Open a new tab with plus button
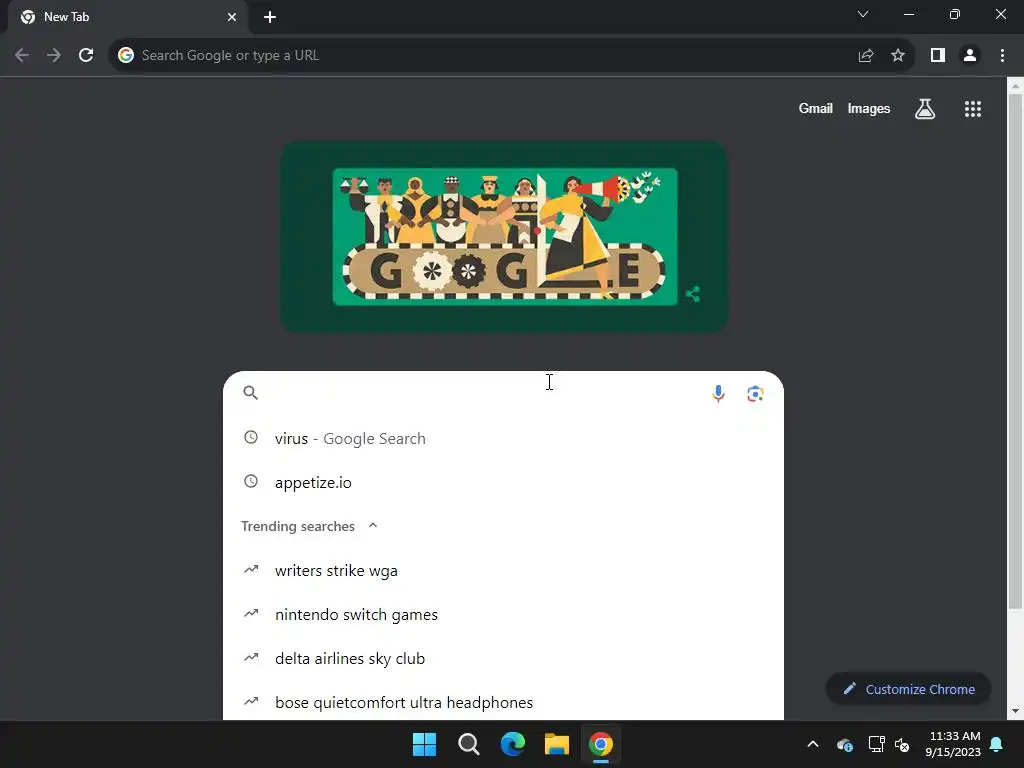The width and height of the screenshot is (1024, 768). click(x=270, y=17)
